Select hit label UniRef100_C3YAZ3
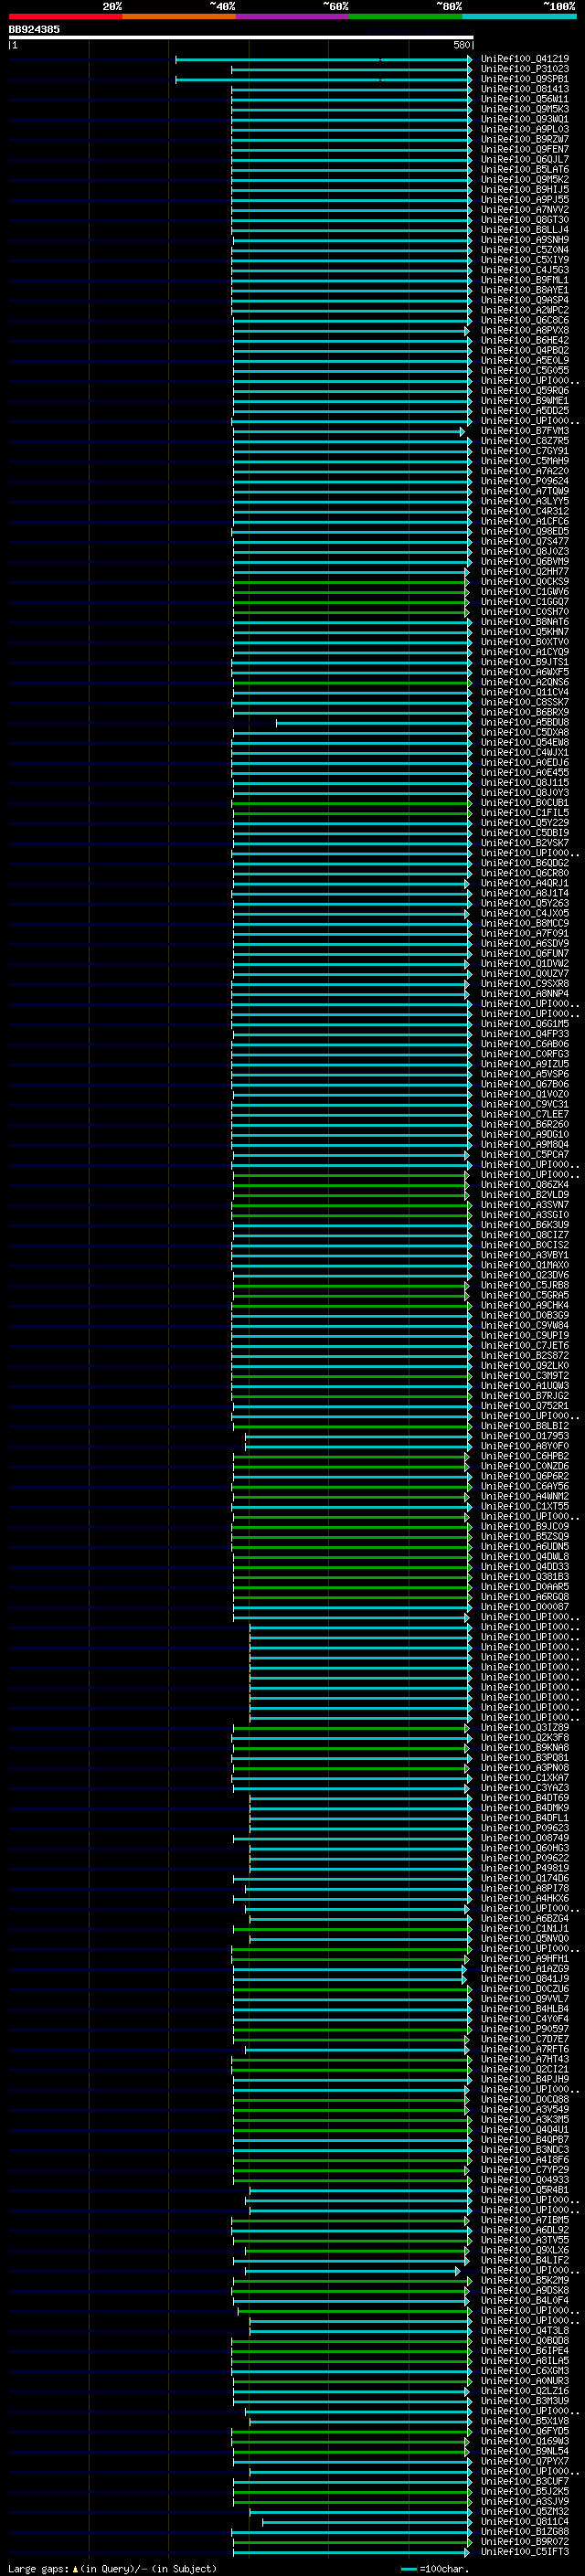 pyautogui.click(x=524, y=1787)
